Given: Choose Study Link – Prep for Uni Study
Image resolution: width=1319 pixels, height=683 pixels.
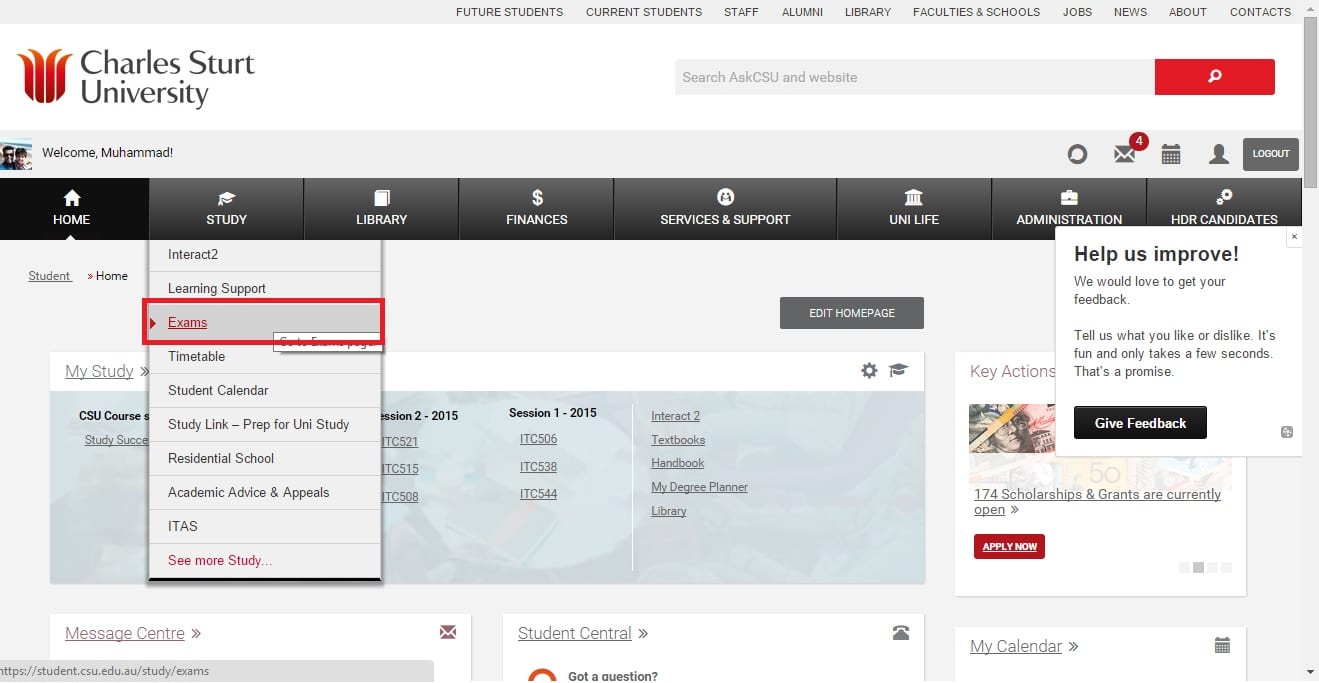Looking at the screenshot, I should click(x=265, y=424).
